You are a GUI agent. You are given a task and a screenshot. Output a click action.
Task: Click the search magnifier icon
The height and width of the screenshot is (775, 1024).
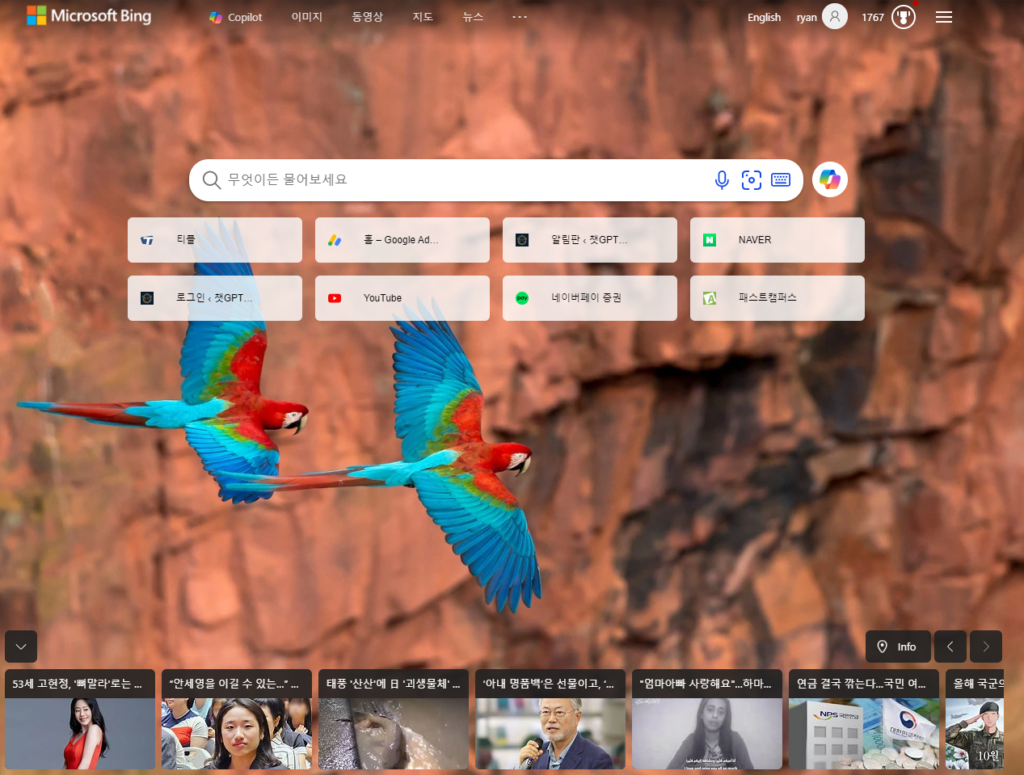pyautogui.click(x=211, y=180)
